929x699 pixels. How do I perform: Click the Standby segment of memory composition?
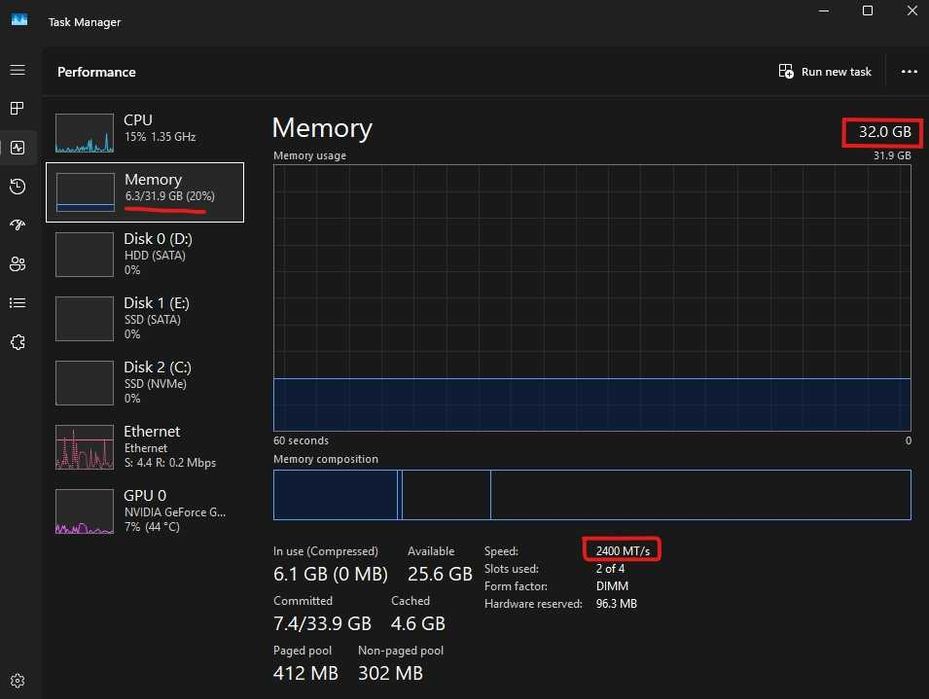(446, 495)
